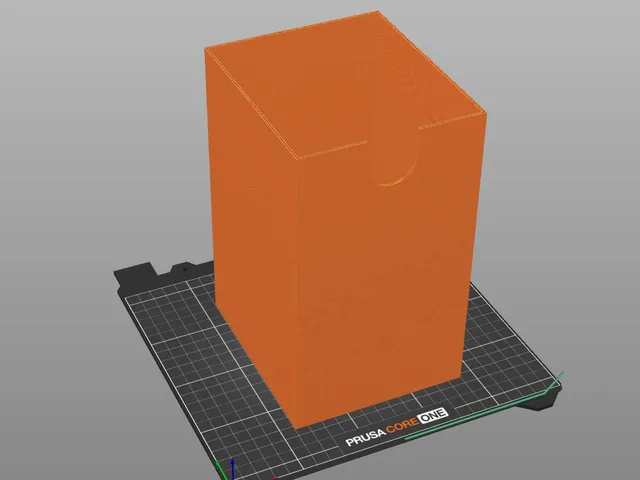Select the left side face of box
640x480 pixels.
pyautogui.click(x=253, y=229)
